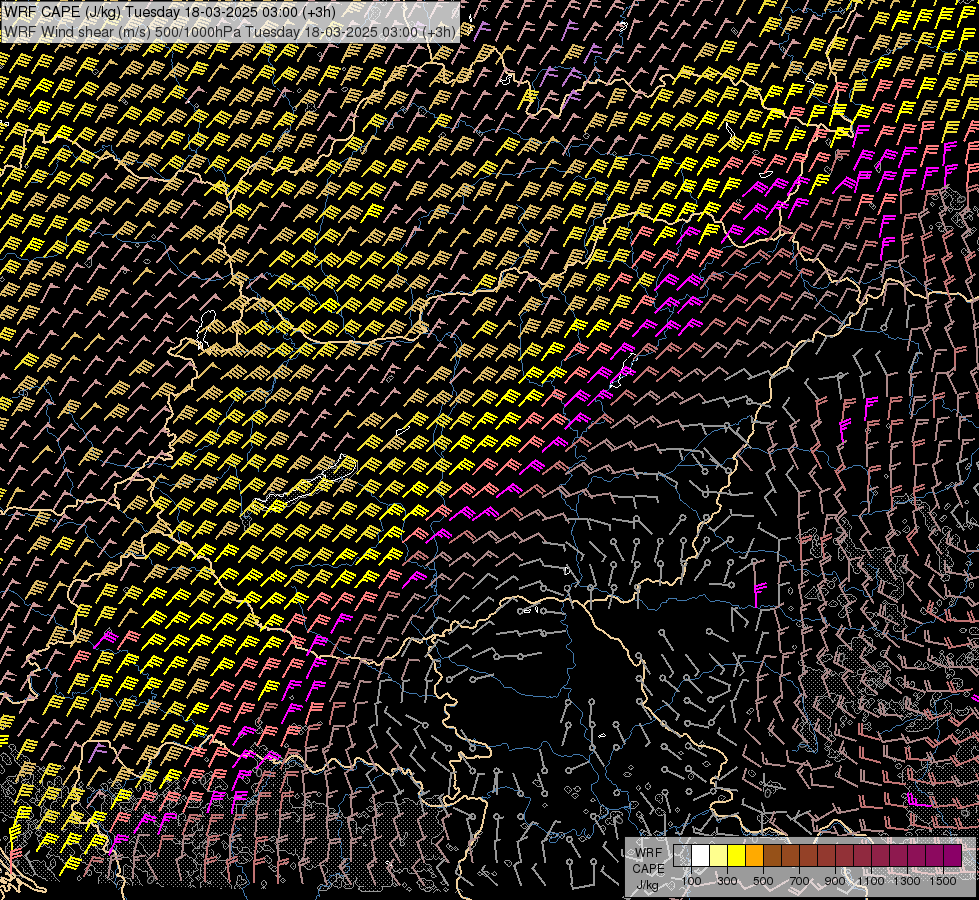Click the WRF CAPE title line
The image size is (979, 900).
(169, 12)
